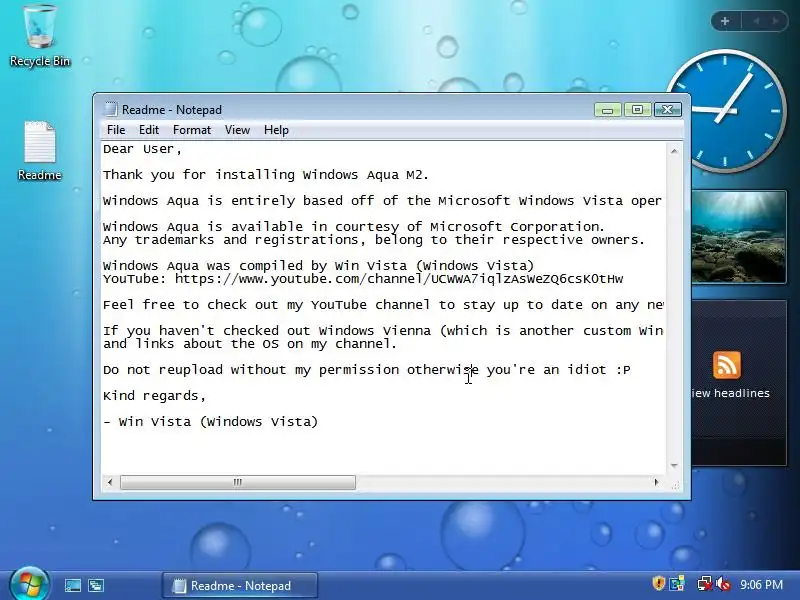The image size is (800, 600).
Task: Open the Format menu
Action: click(192, 130)
